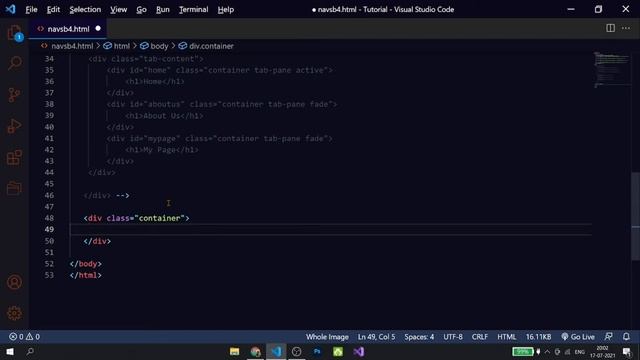640x360 pixels.
Task: Open the Extensions view
Action: (x=14, y=157)
